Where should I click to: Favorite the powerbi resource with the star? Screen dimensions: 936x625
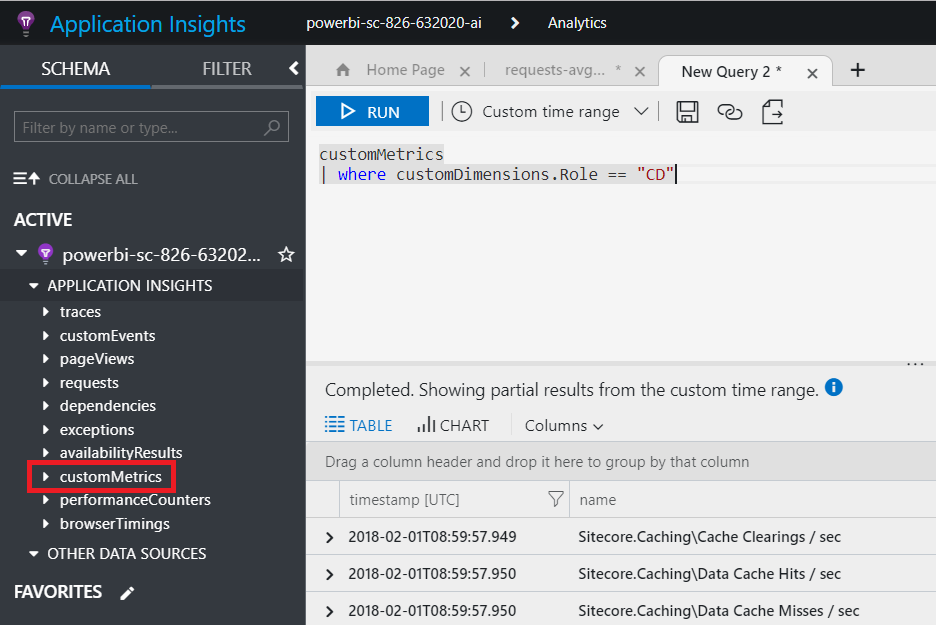click(286, 255)
